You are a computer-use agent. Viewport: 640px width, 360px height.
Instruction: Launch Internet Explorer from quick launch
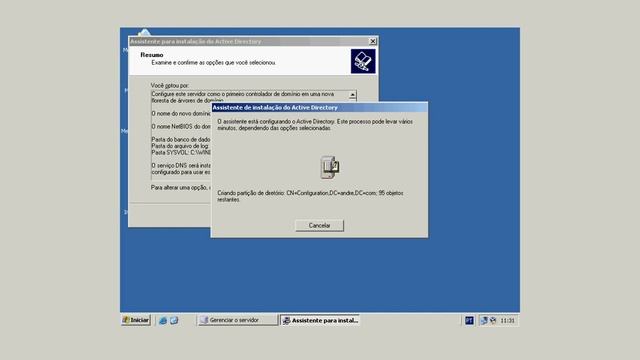(163, 320)
